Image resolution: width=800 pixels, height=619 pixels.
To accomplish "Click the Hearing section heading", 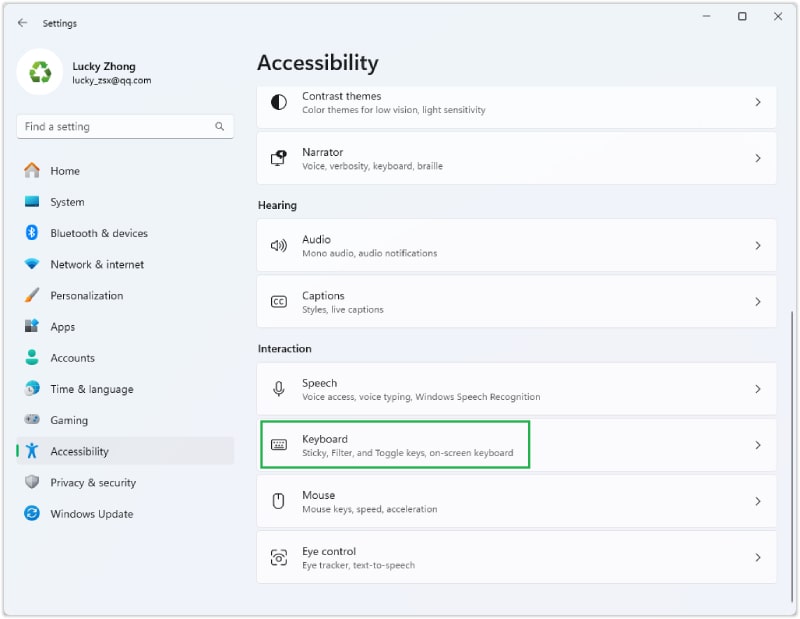I will click(277, 205).
